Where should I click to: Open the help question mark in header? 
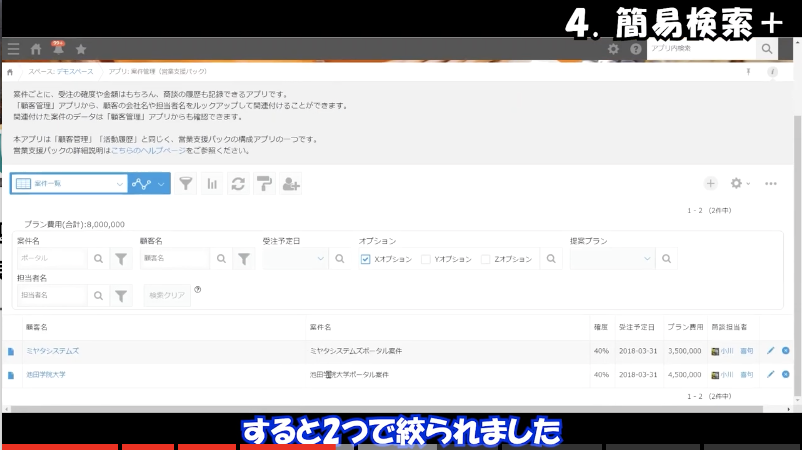pos(635,49)
